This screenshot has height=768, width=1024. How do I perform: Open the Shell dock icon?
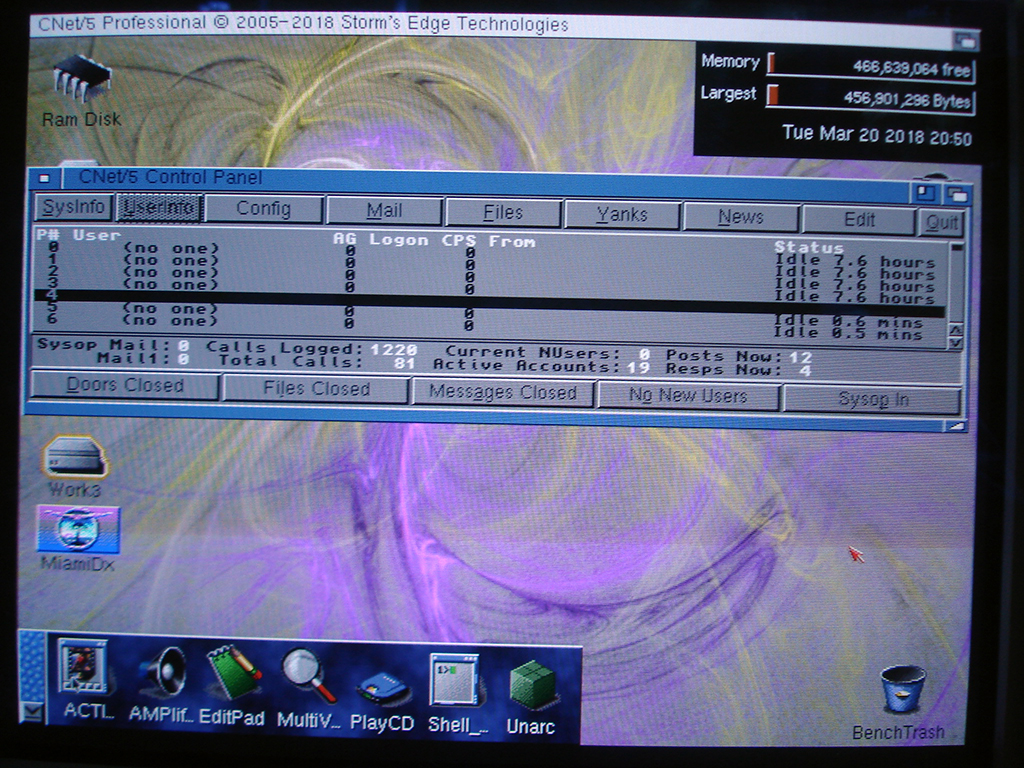coord(457,692)
